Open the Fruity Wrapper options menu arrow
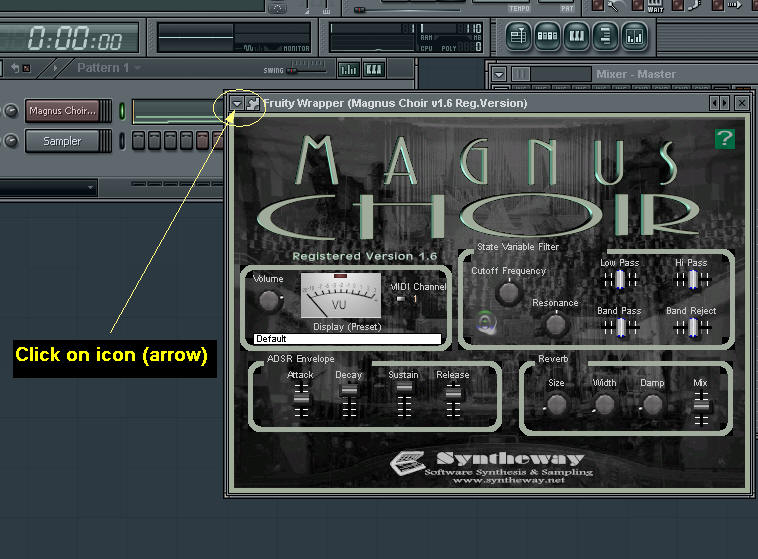The height and width of the screenshot is (559, 758). point(236,103)
